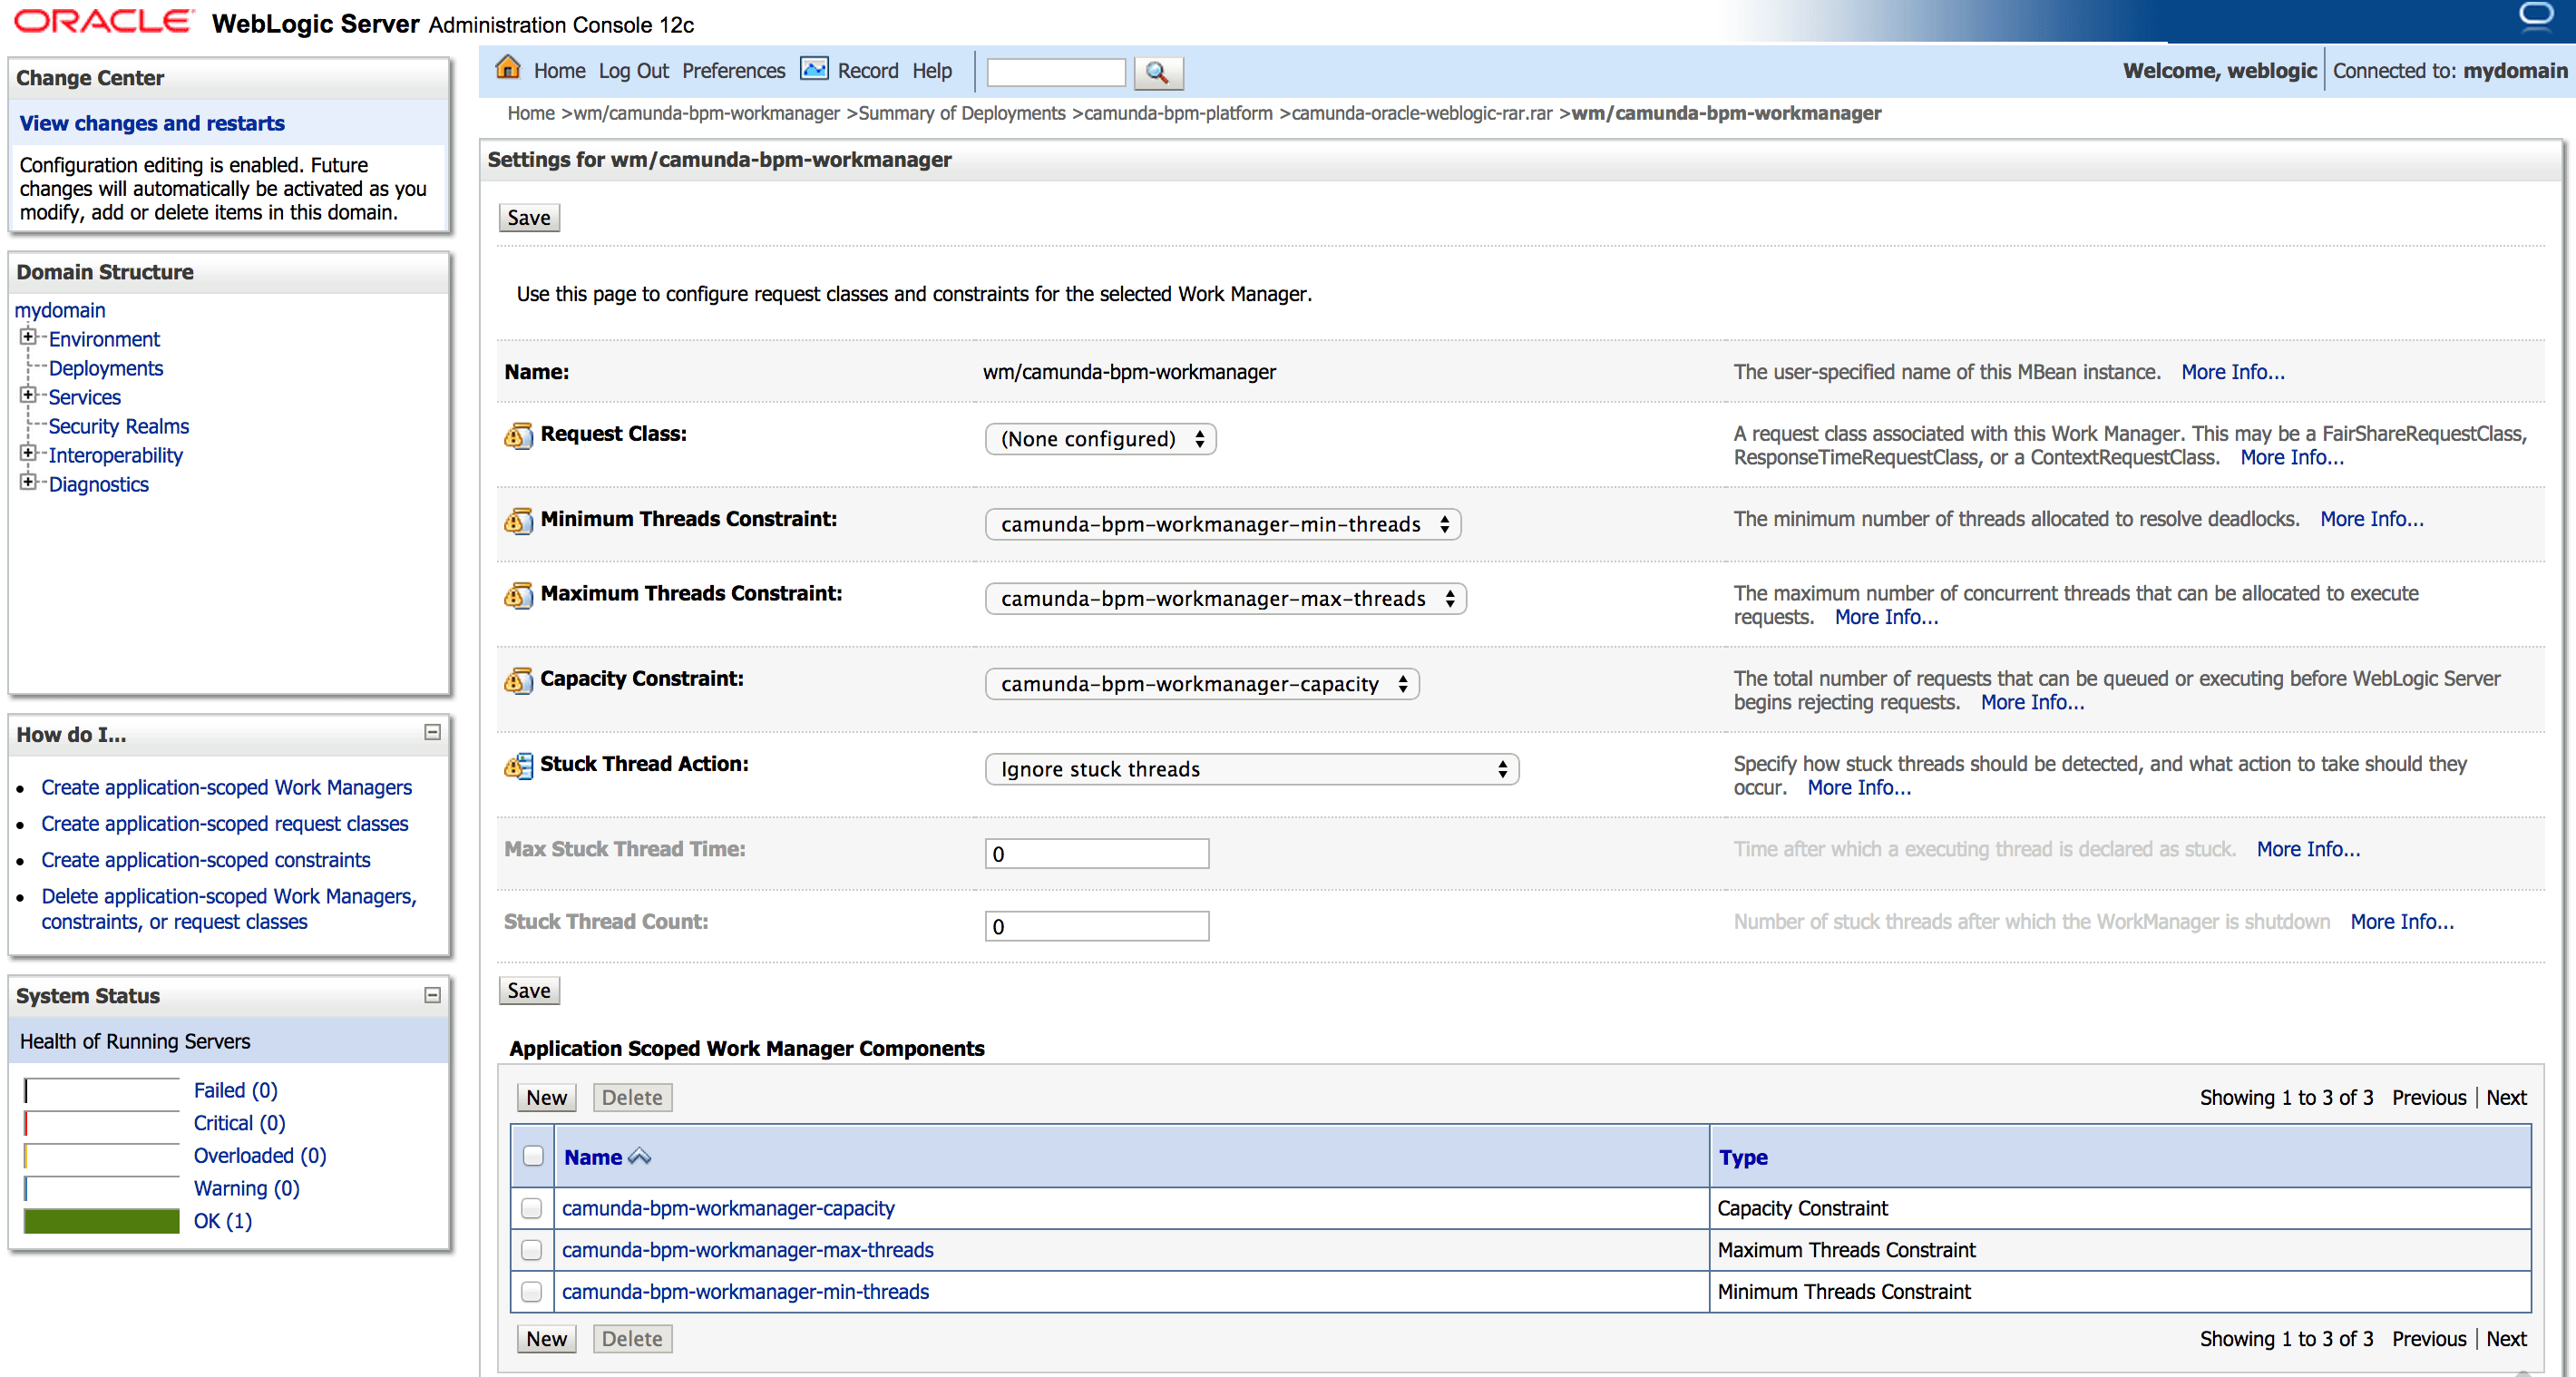Collapse the How do I panel
This screenshot has width=2576, height=1377.
pos(432,733)
